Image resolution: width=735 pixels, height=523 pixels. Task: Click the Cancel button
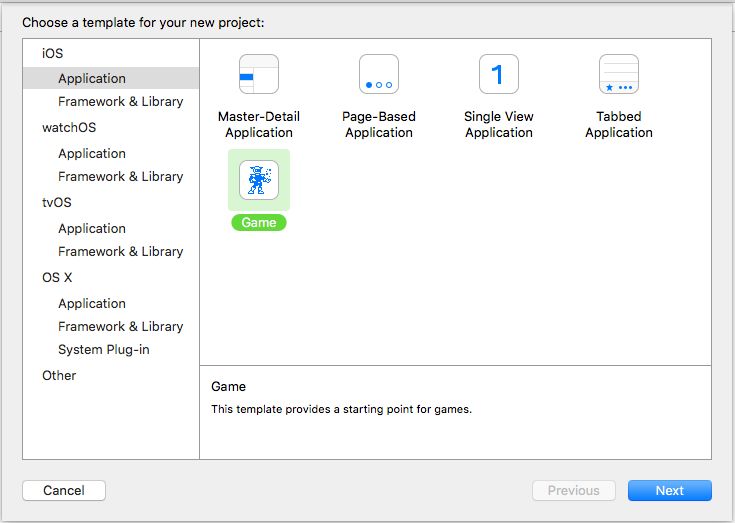pos(64,490)
